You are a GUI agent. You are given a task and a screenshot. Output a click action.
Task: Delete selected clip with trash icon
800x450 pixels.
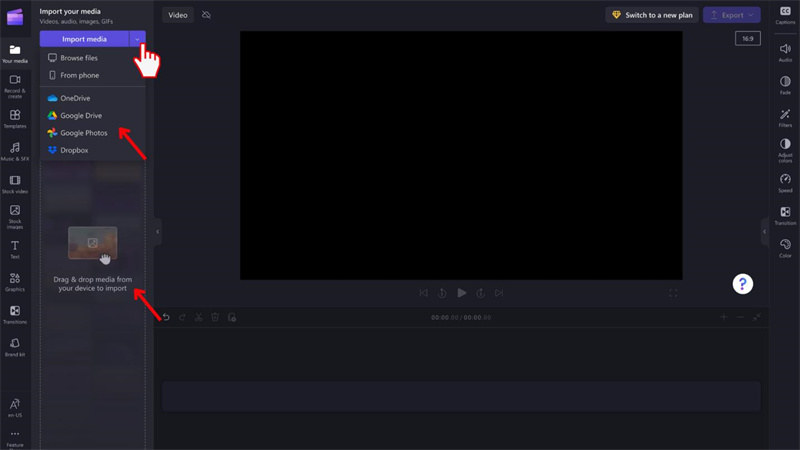pos(215,317)
